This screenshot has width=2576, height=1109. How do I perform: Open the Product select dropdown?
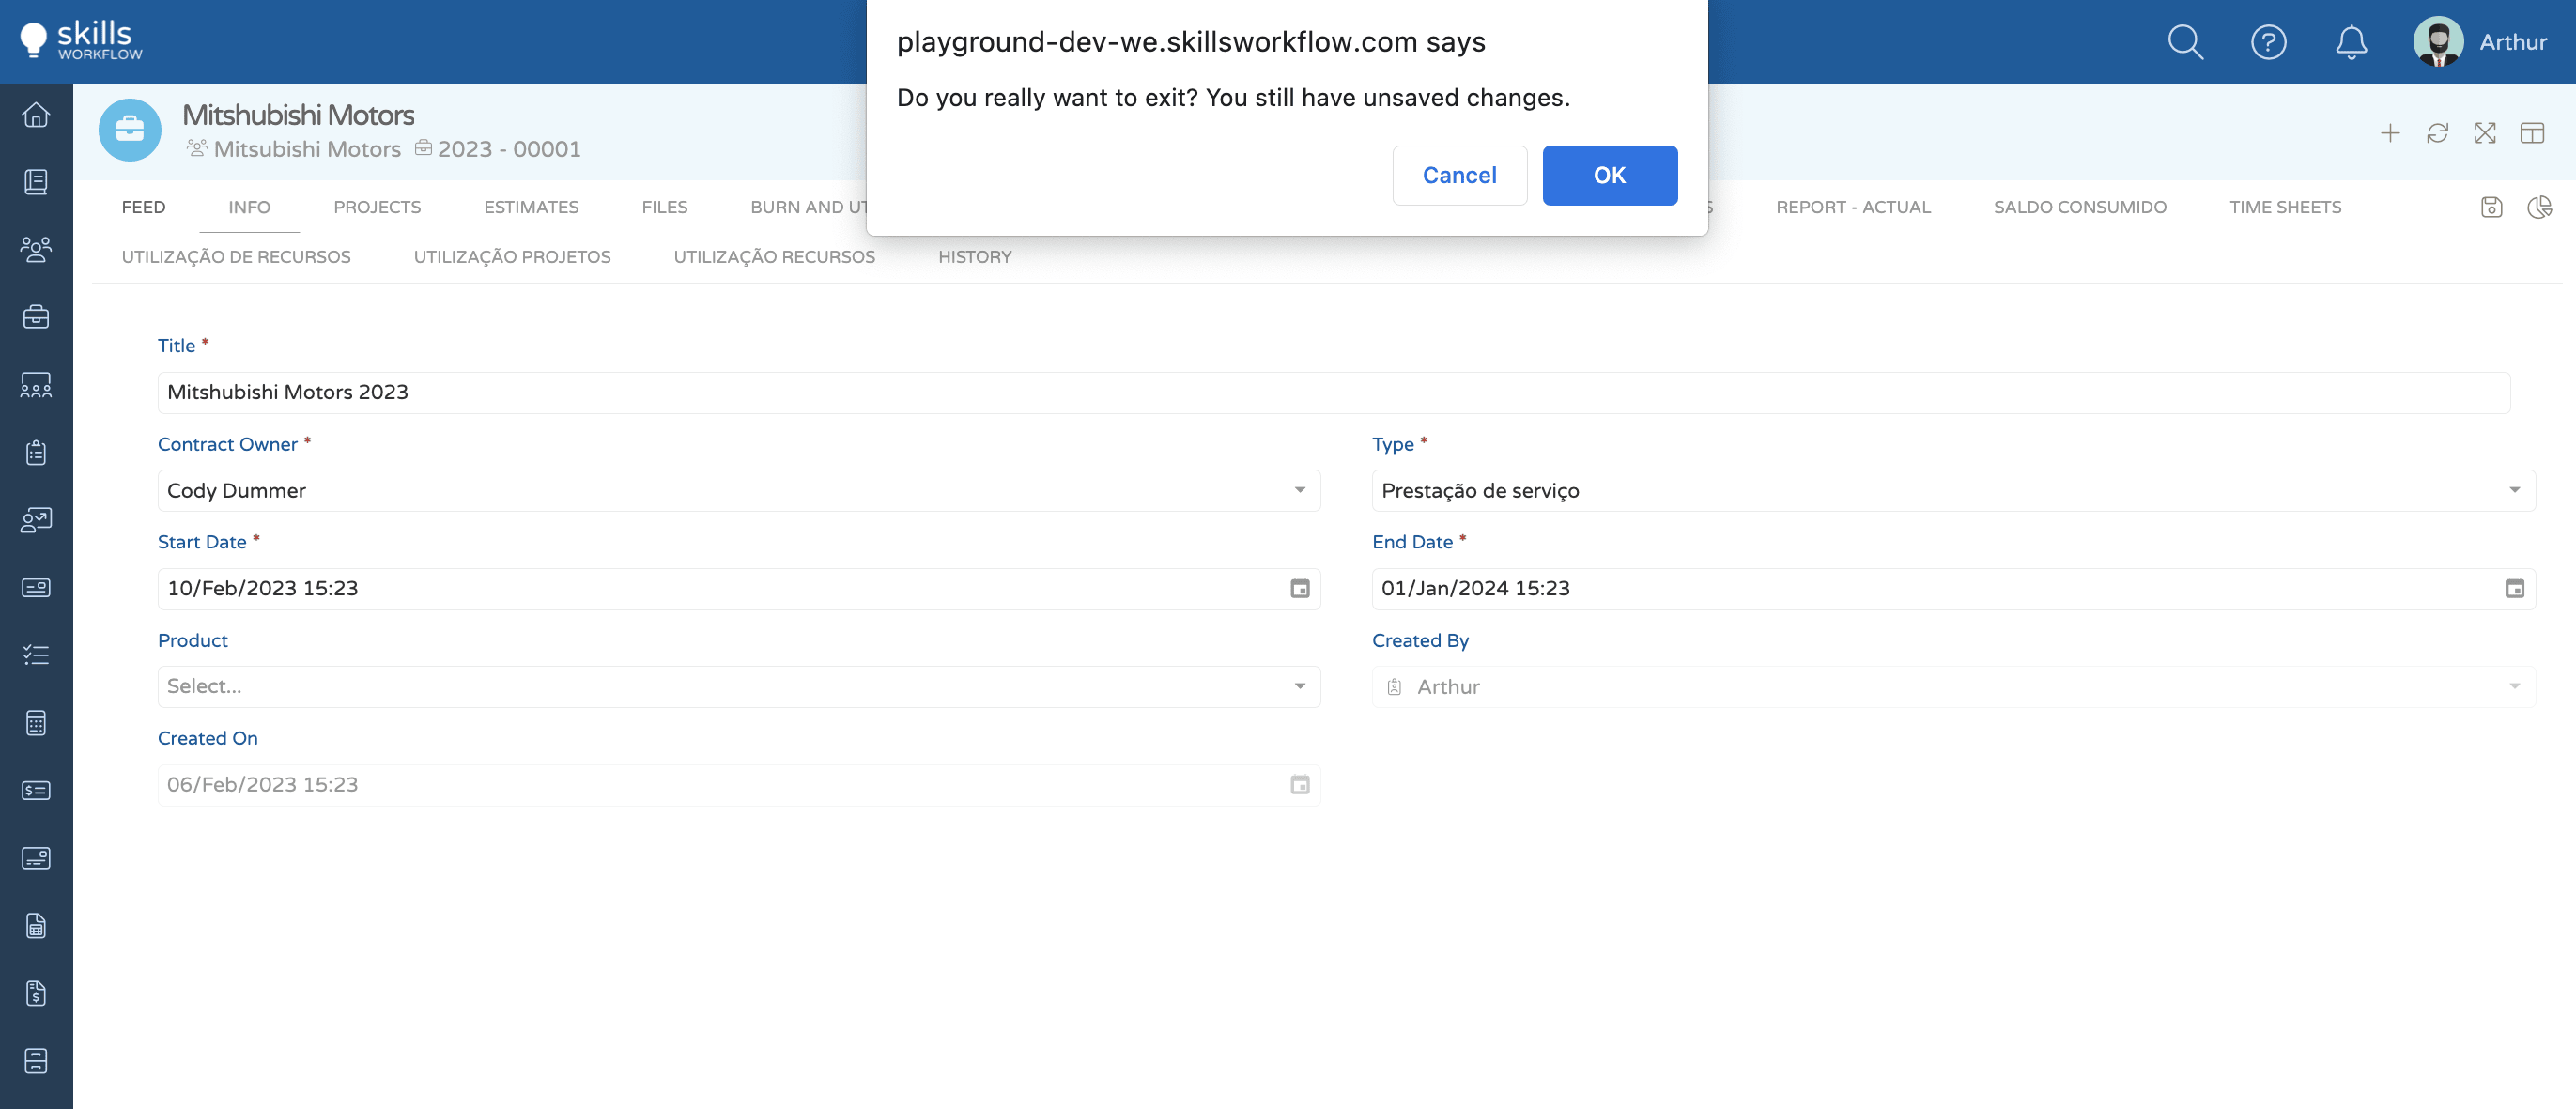(x=1299, y=686)
